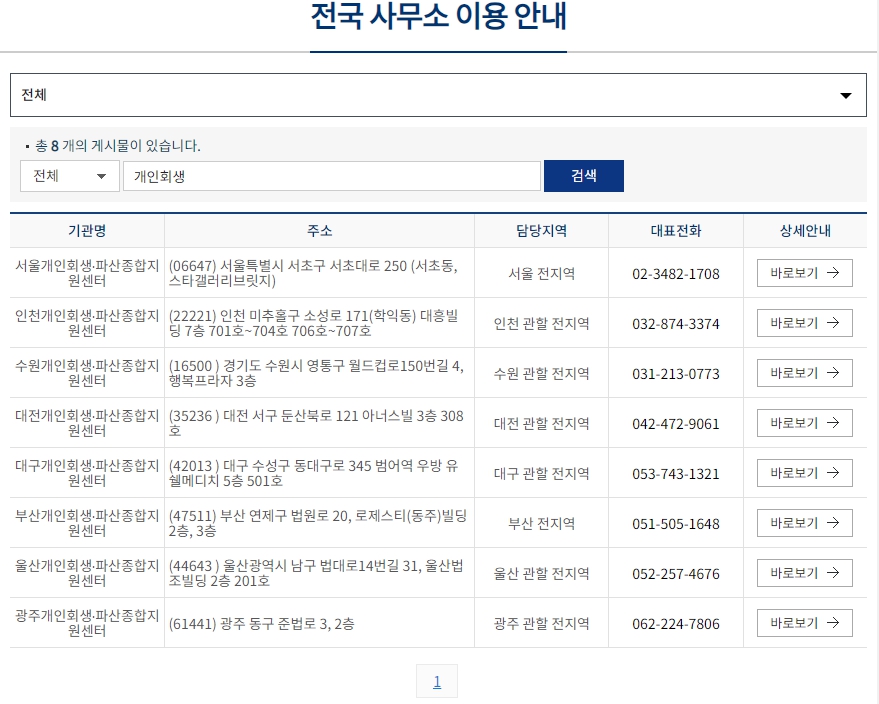Image resolution: width=879 pixels, height=704 pixels.
Task: Select page number 1 in pagination
Action: coord(437,681)
